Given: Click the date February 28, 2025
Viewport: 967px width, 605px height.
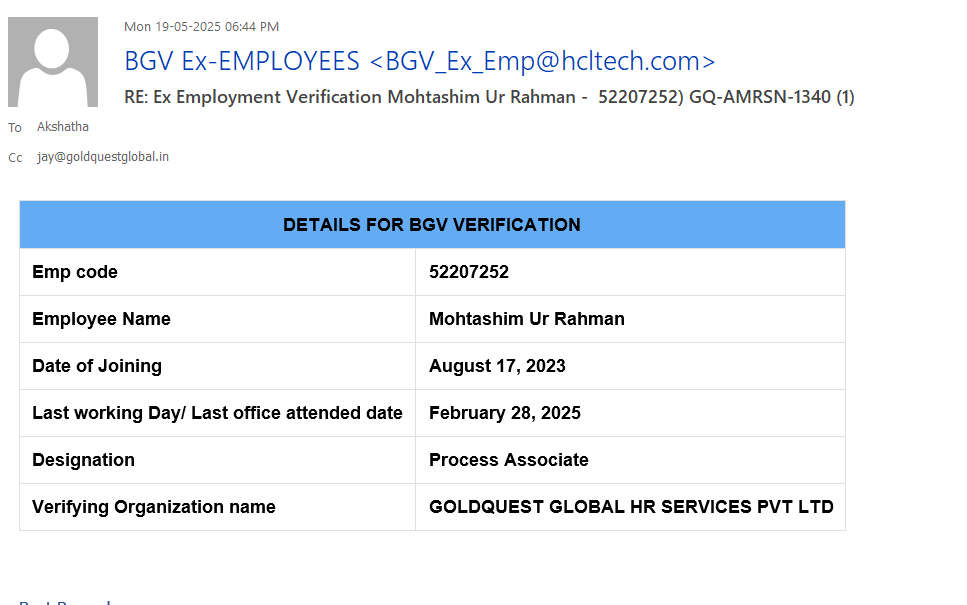Looking at the screenshot, I should pos(505,413).
